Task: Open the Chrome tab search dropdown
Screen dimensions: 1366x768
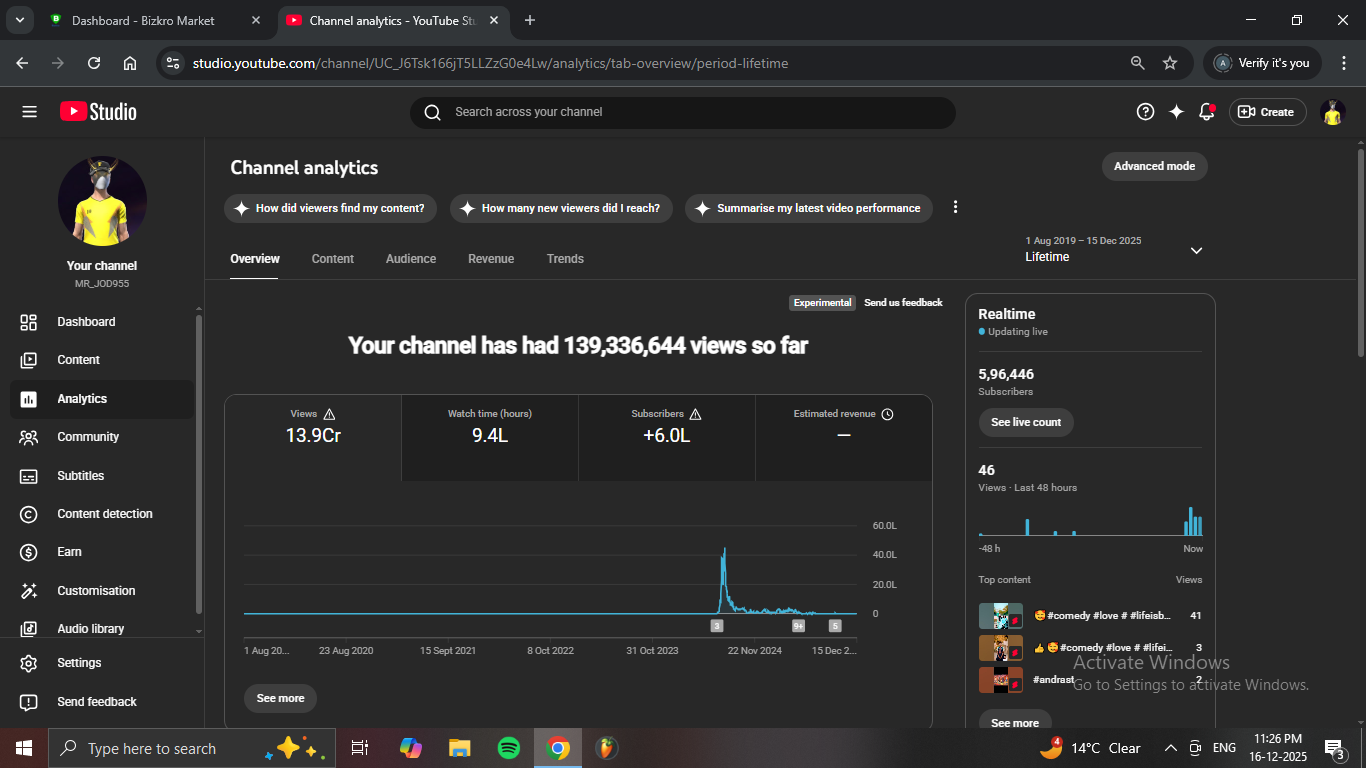Action: (x=19, y=20)
